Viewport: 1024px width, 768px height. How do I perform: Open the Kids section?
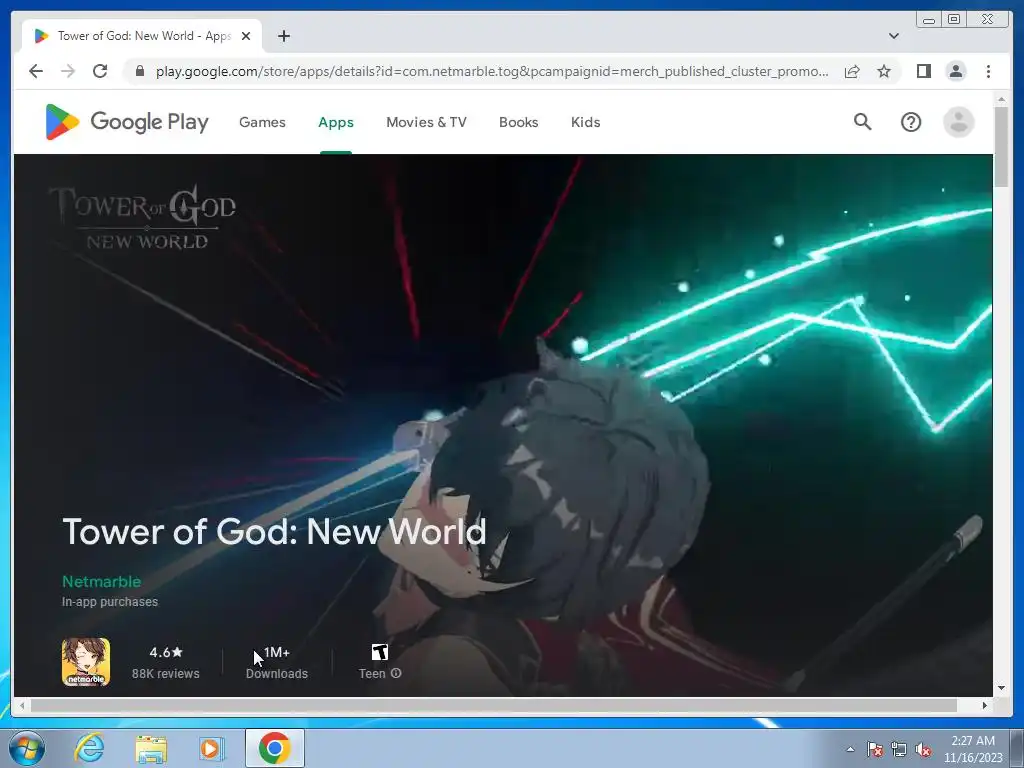pos(585,122)
